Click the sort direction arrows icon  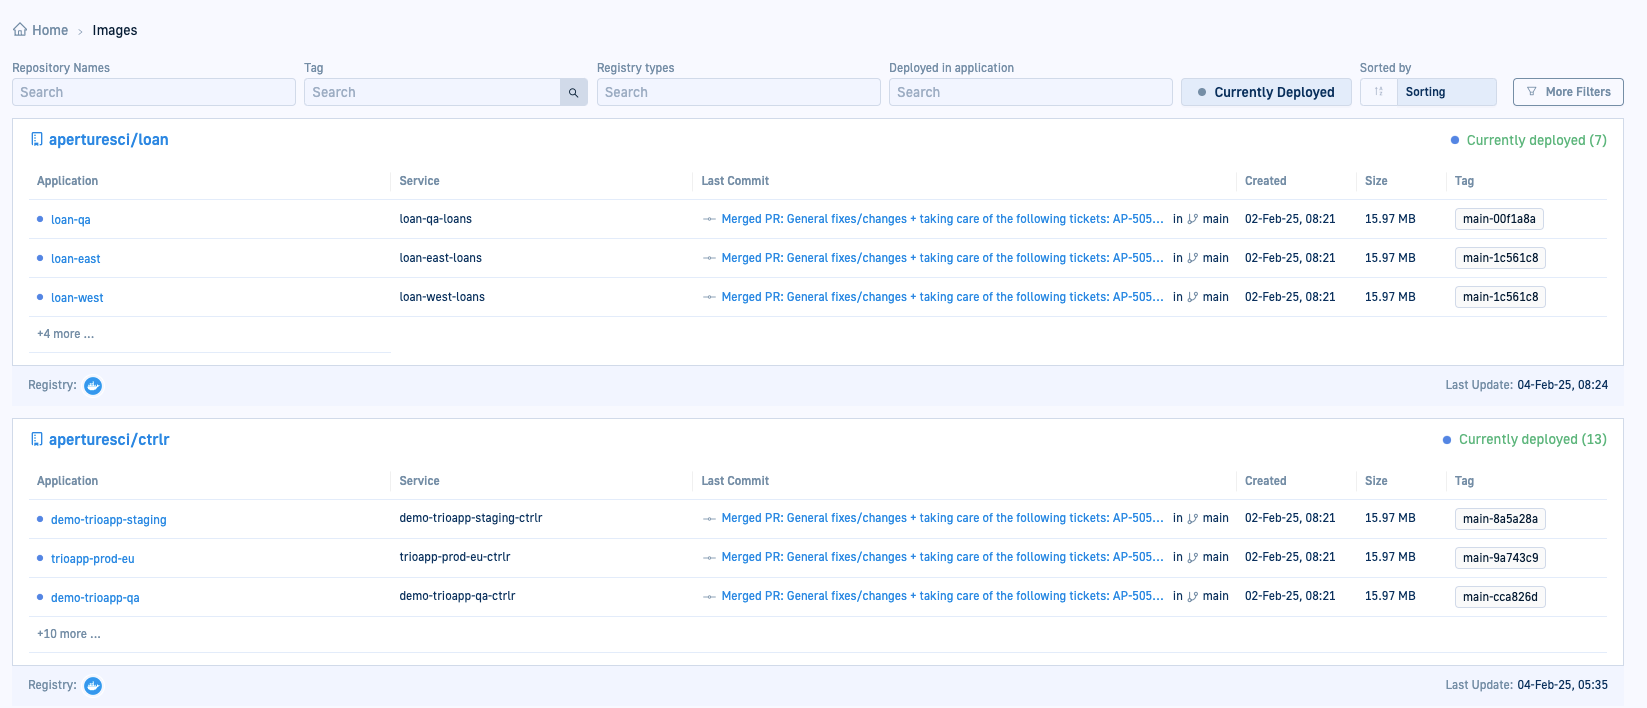point(1378,92)
